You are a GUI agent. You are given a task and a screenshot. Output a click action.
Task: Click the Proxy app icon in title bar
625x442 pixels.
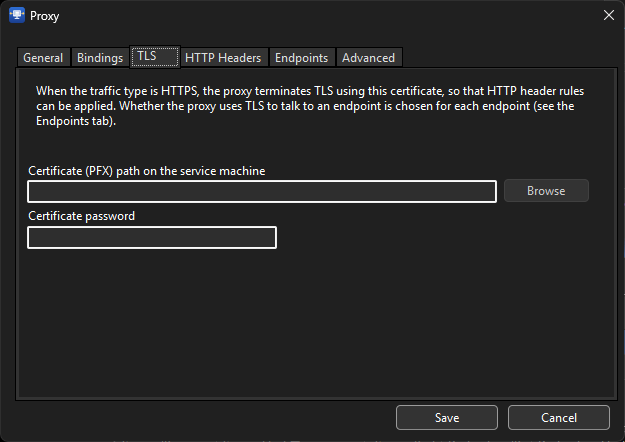pos(17,15)
